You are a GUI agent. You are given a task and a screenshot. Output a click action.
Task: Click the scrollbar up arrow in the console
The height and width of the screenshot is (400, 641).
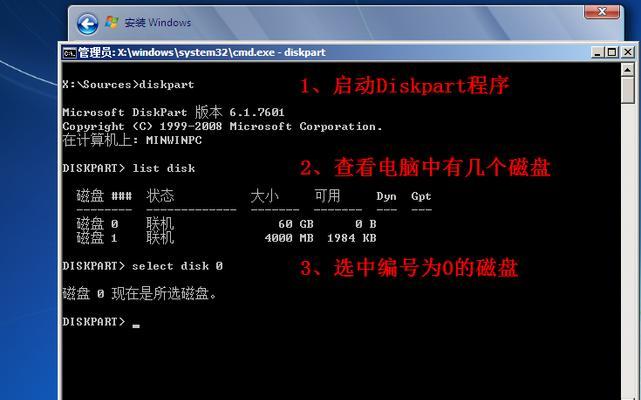coord(628,70)
